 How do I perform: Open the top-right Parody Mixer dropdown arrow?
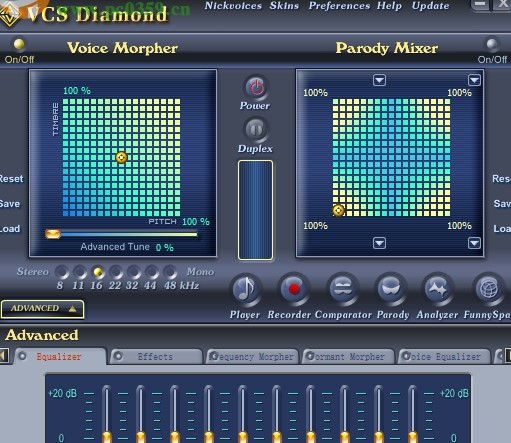coord(474,80)
